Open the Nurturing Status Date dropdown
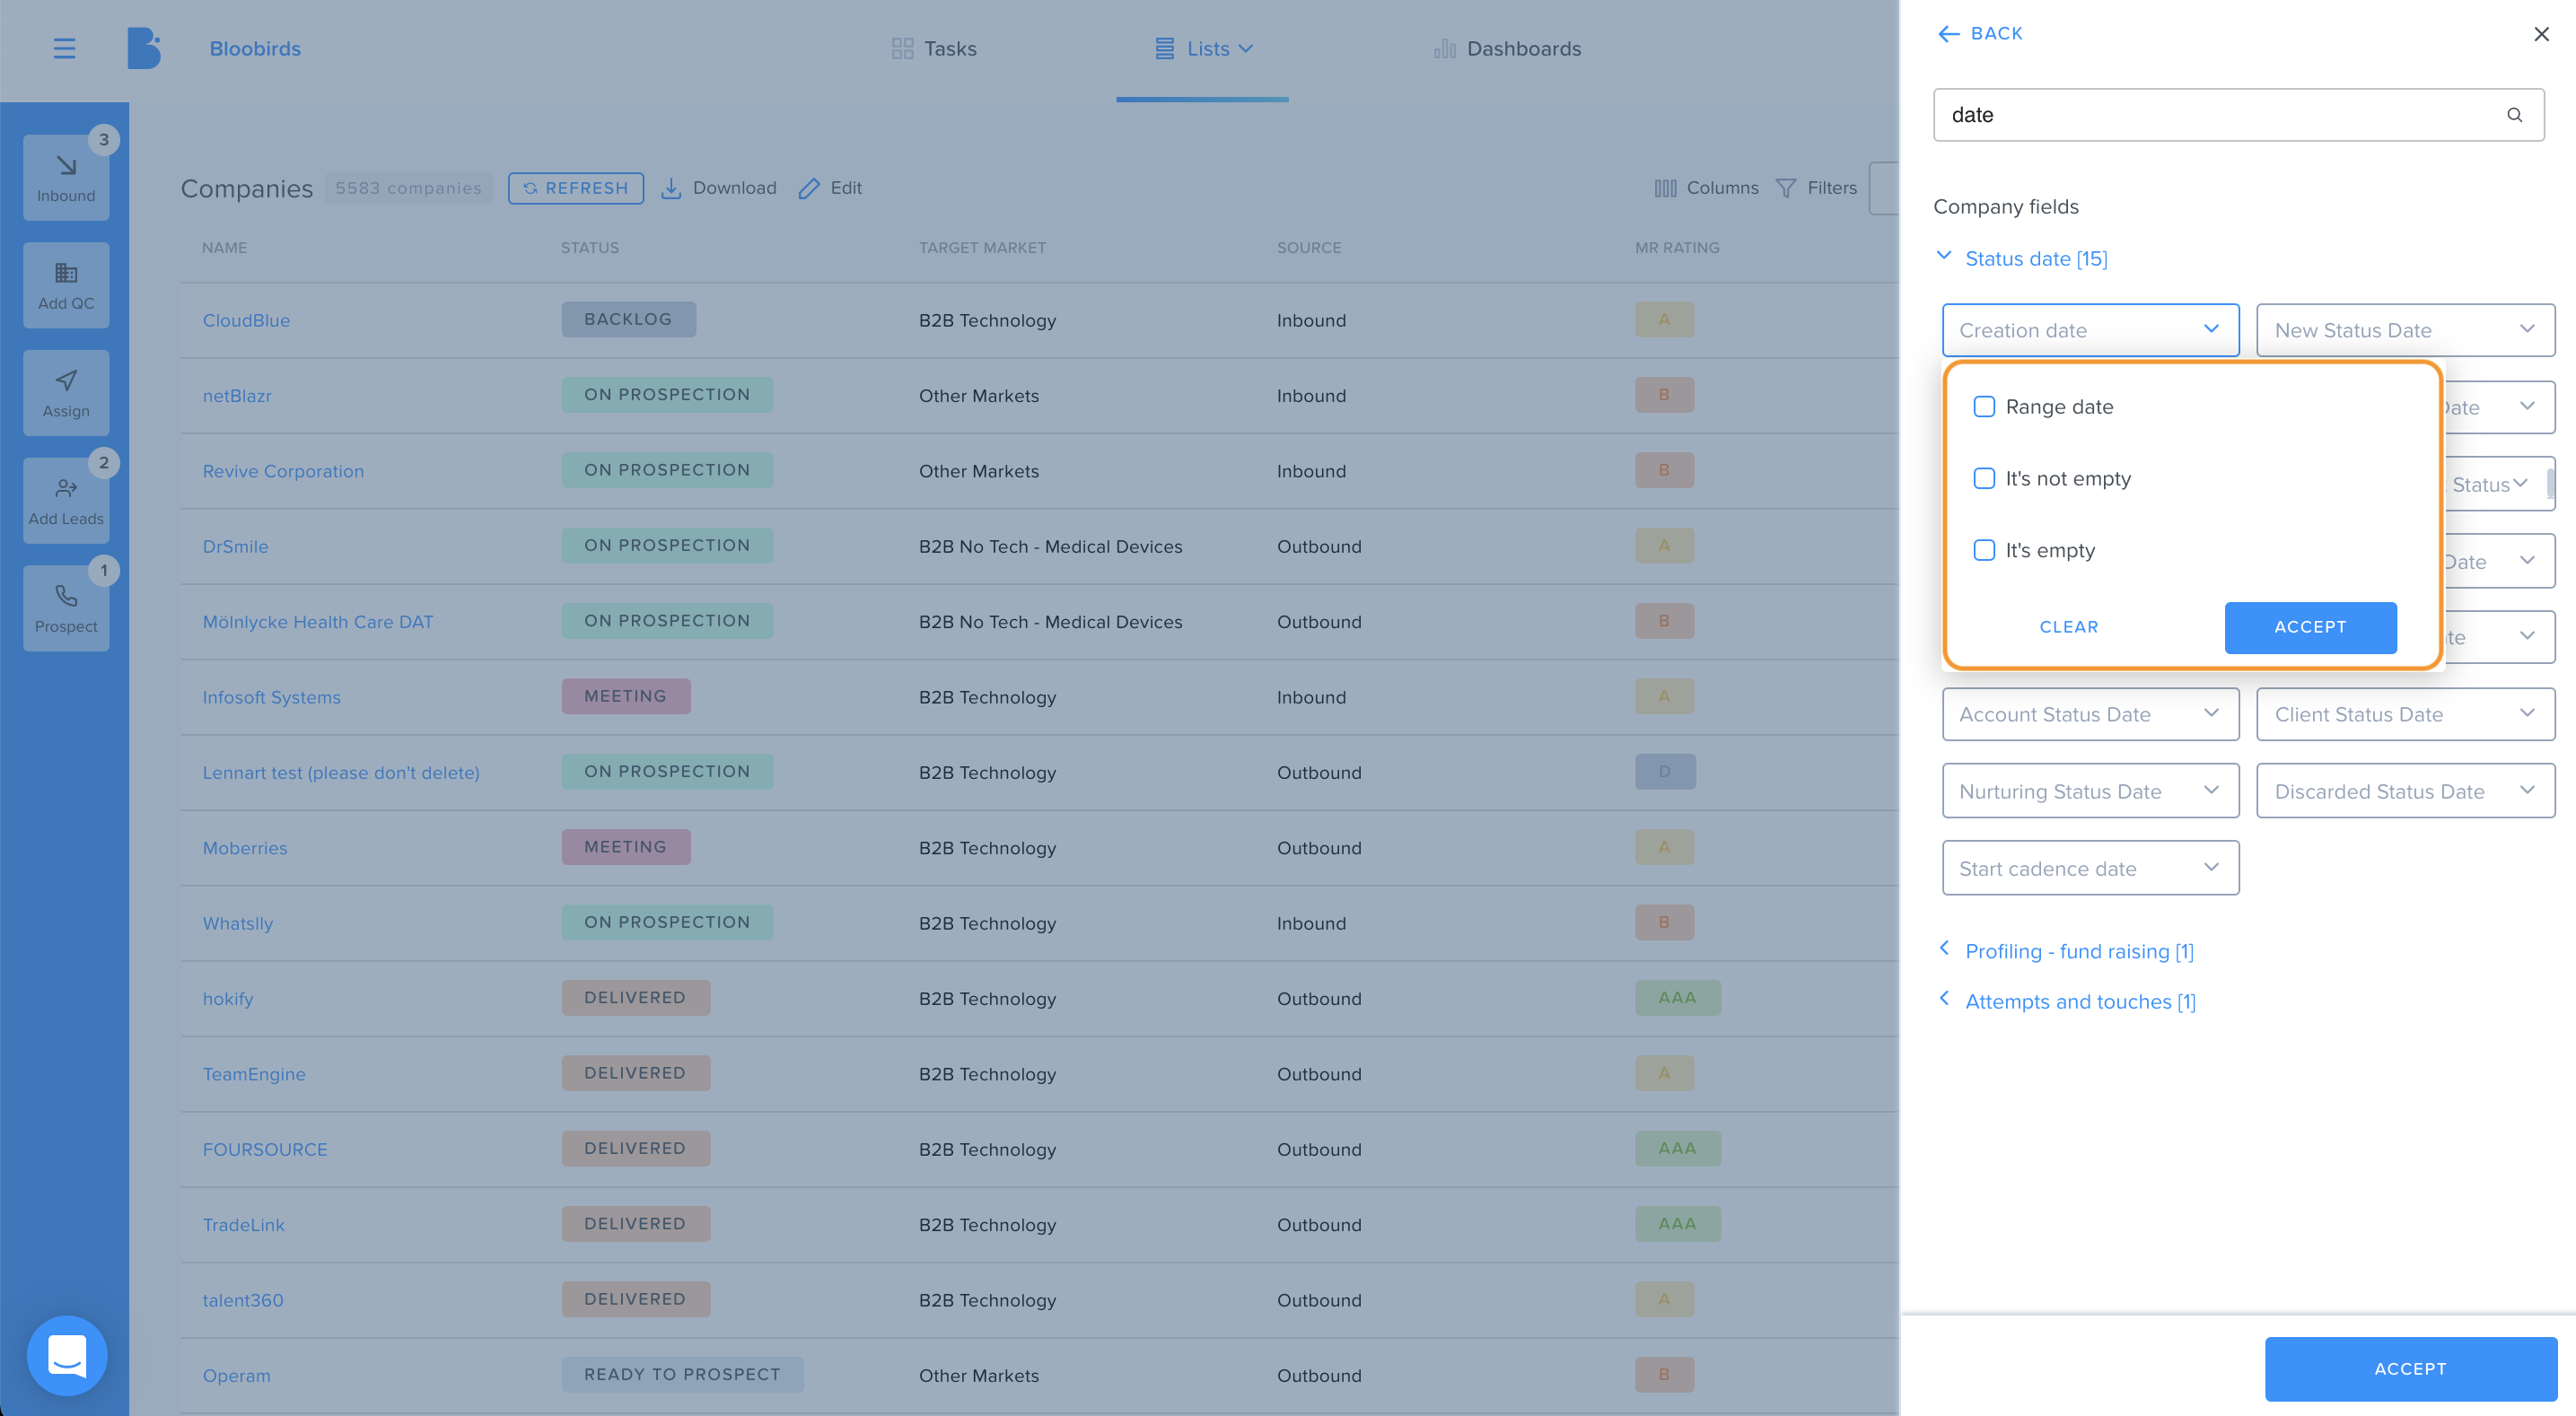 (2090, 791)
